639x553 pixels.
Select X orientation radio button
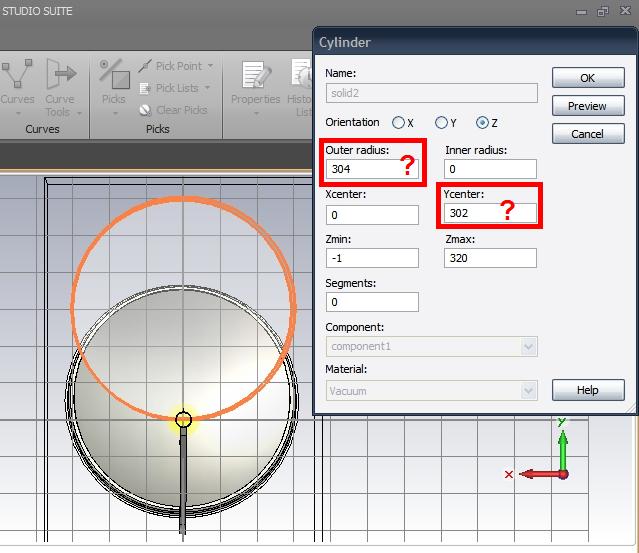398,123
